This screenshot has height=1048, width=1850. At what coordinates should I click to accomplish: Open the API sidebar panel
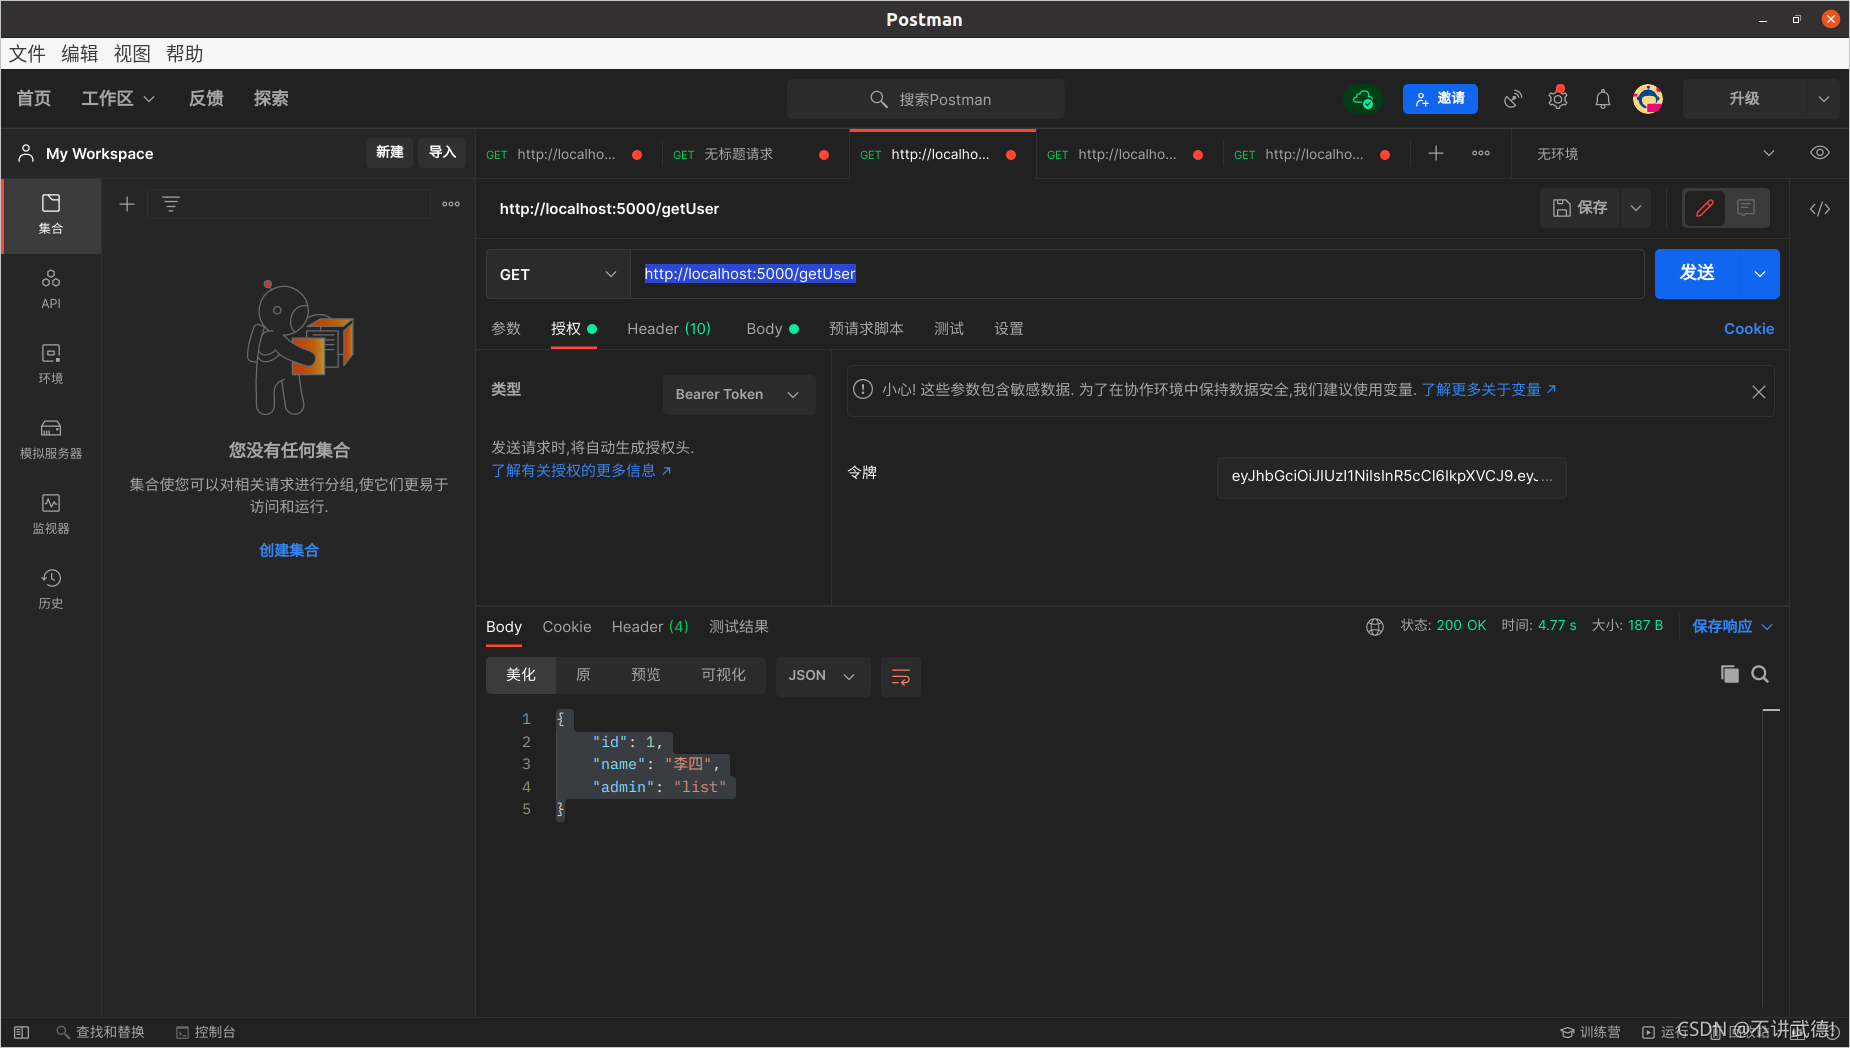[51, 289]
